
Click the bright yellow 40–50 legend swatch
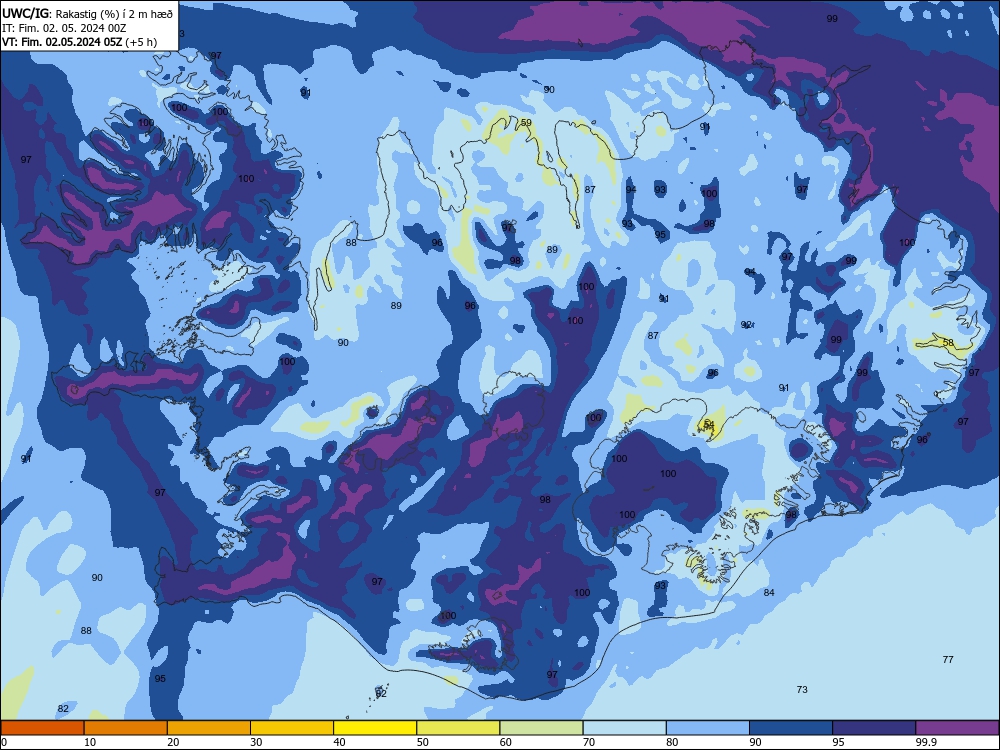pos(375,728)
